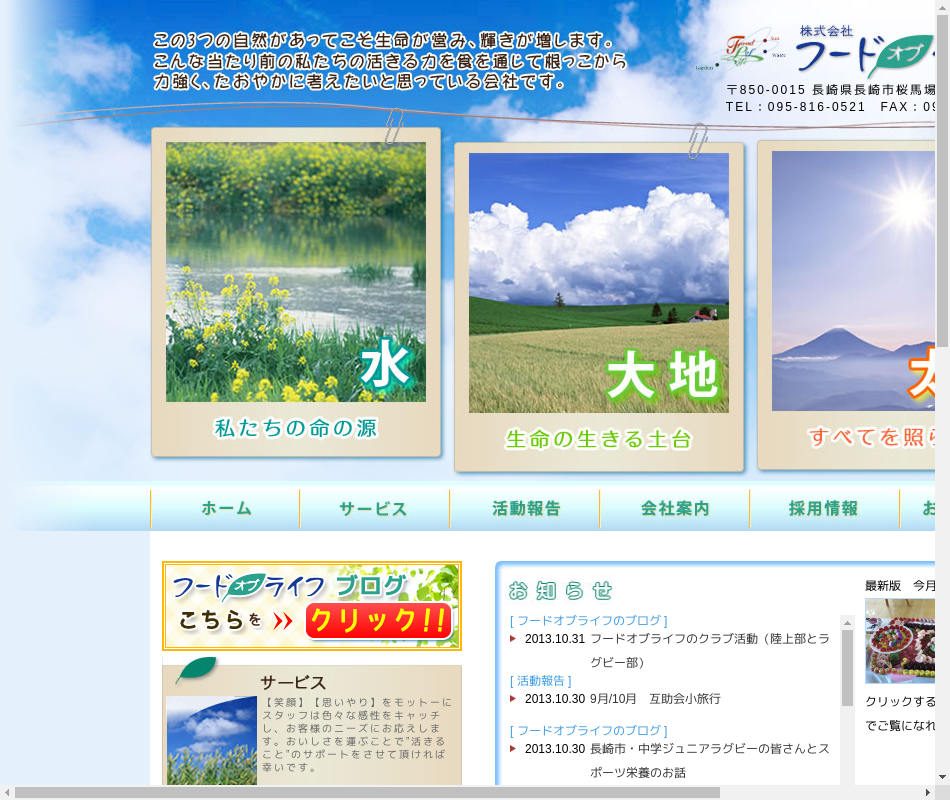Click the horizontal scrollbar left arrow
The height and width of the screenshot is (800, 950).
(x=7, y=792)
